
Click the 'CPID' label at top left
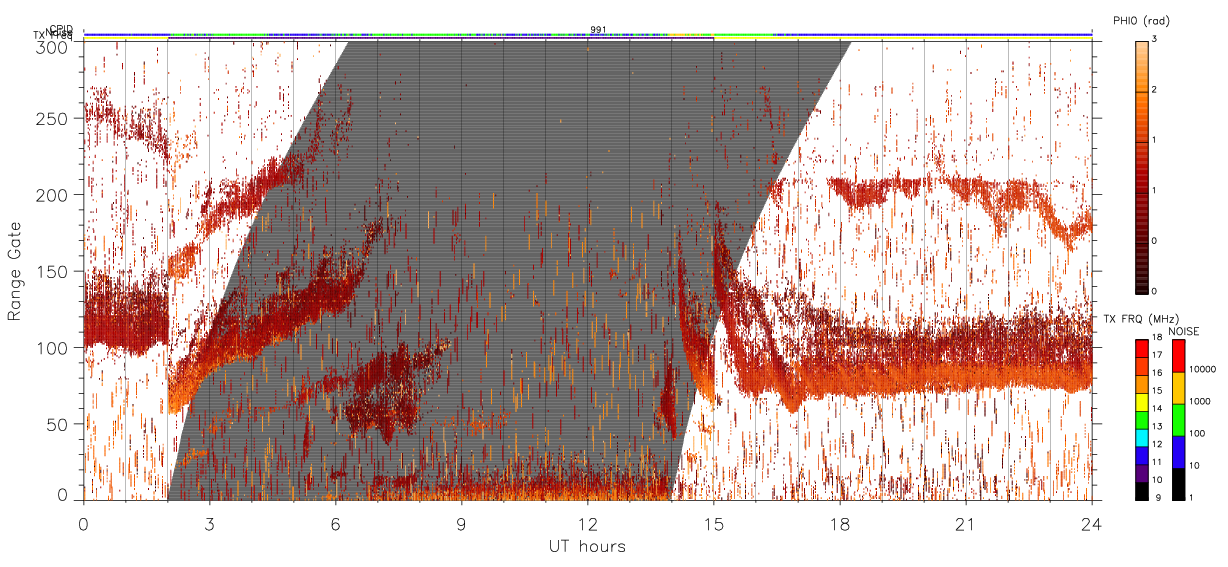coord(63,29)
